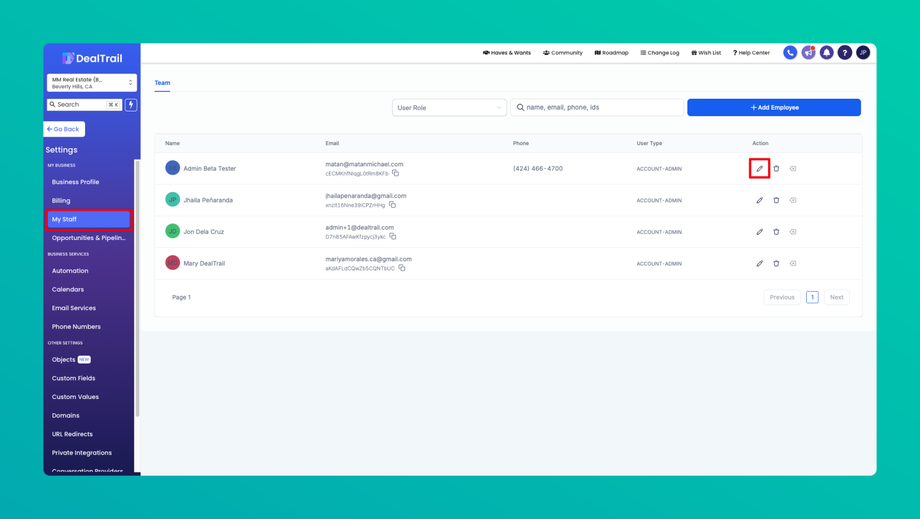Open the JP profile avatar menu
This screenshot has height=519, width=920.
click(x=862, y=53)
